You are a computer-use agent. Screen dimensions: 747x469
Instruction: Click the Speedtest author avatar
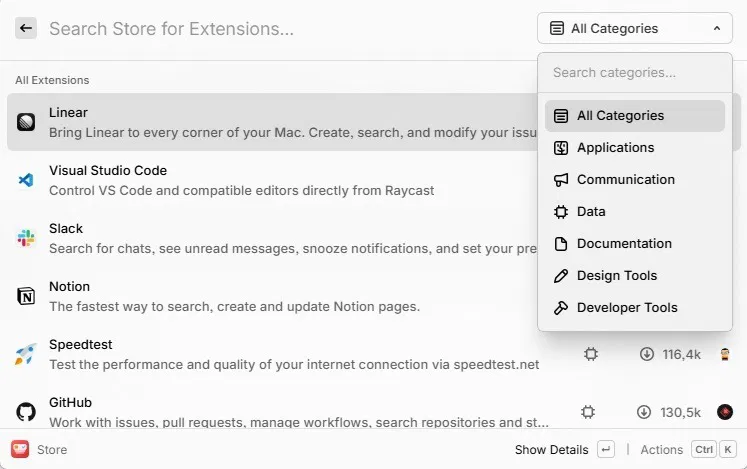click(725, 354)
